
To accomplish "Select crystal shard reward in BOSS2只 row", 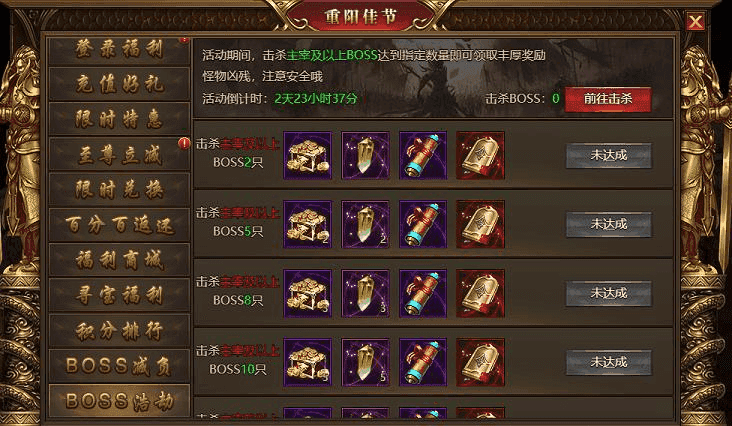I will tap(365, 155).
